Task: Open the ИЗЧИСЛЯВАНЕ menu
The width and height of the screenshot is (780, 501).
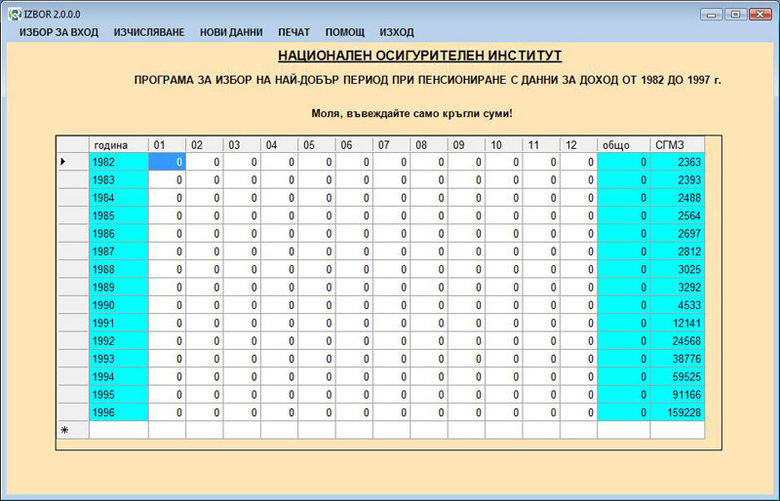Action: tap(149, 32)
